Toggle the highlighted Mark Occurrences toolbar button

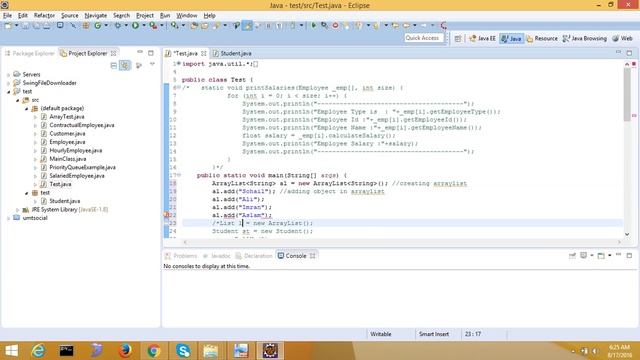tap(247, 25)
